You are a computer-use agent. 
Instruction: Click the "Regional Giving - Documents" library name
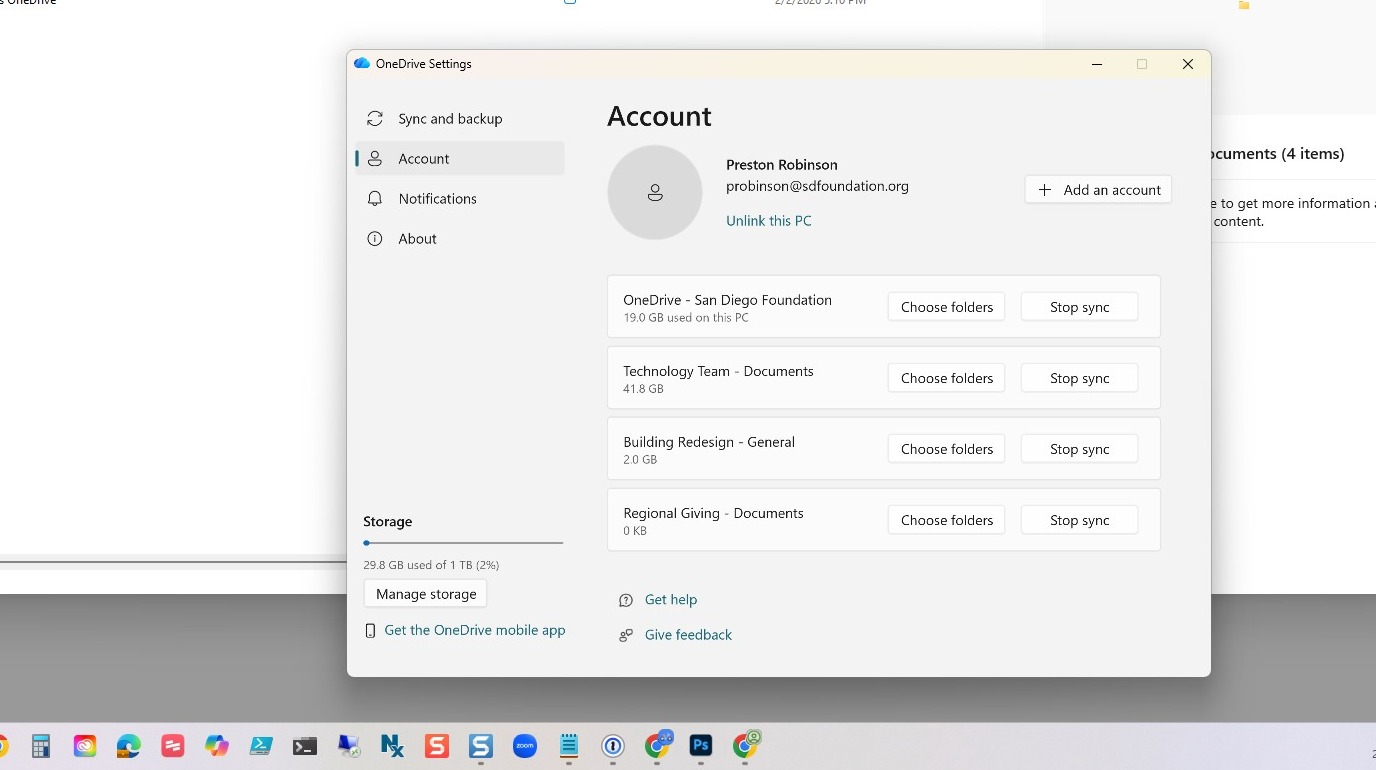pyautogui.click(x=713, y=513)
